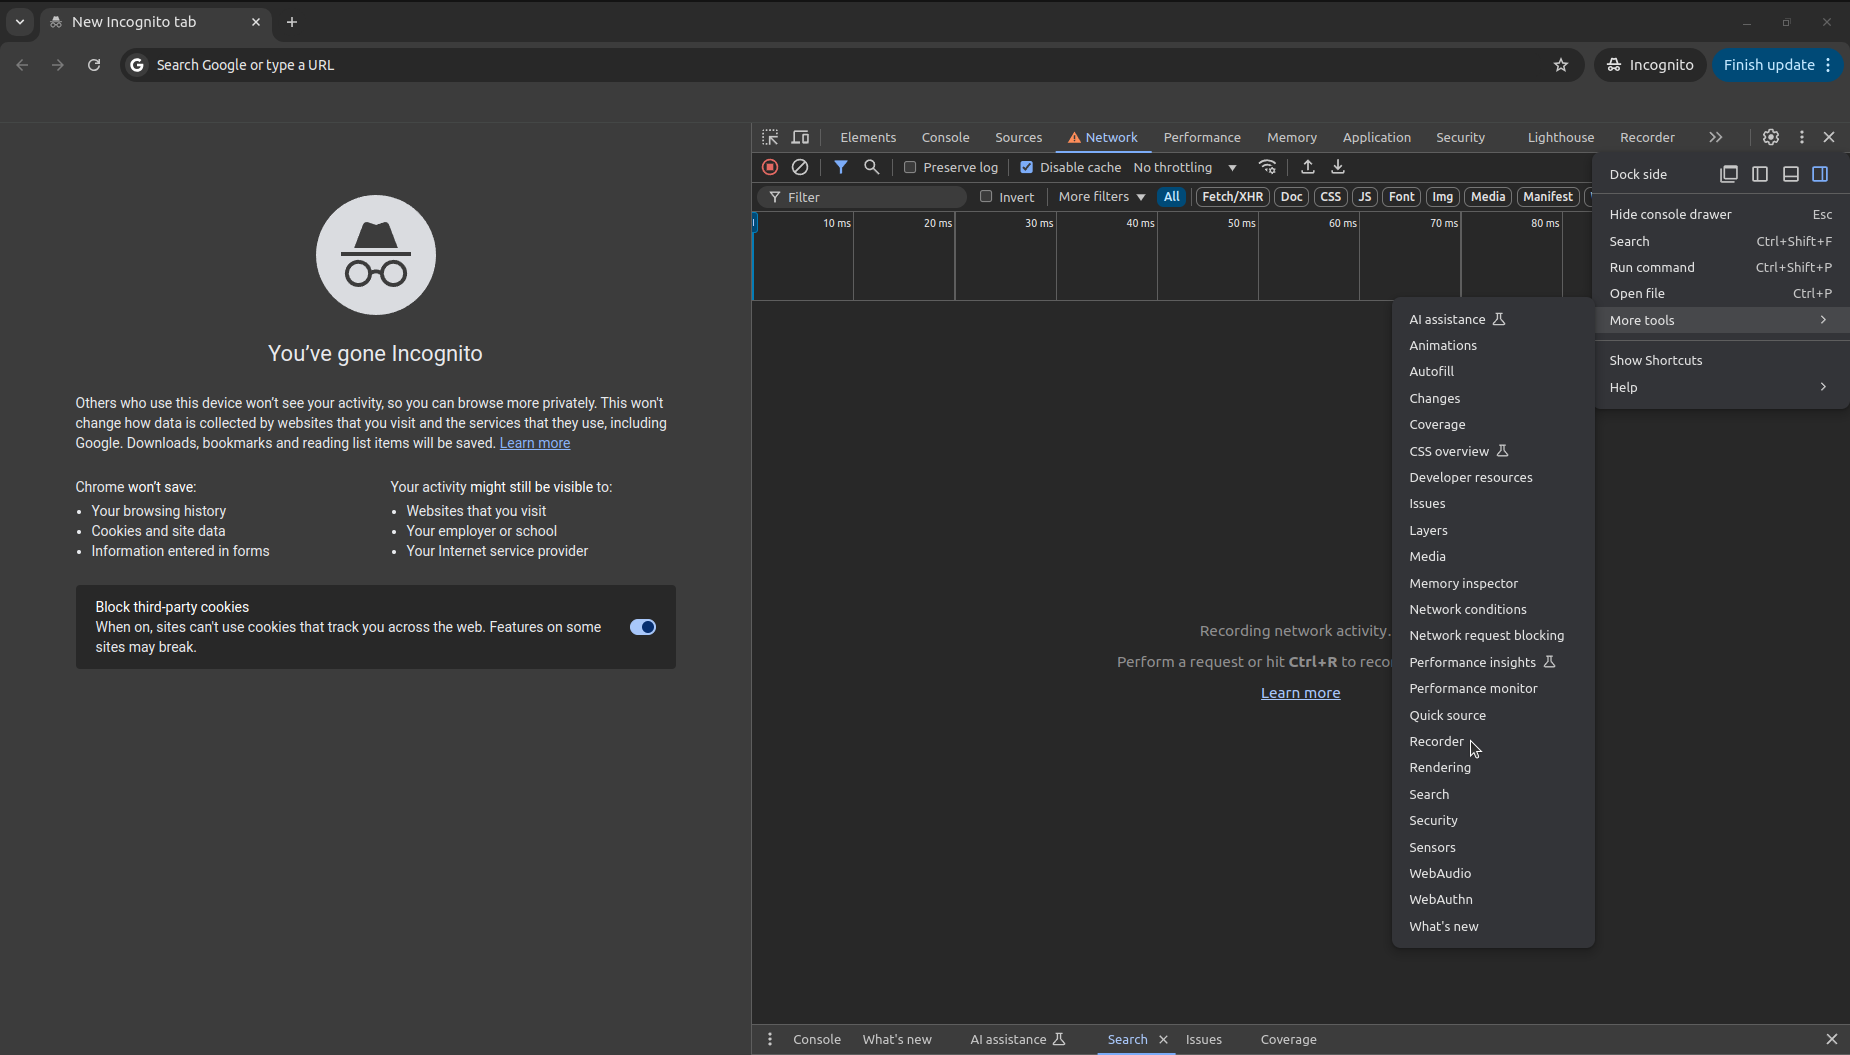Open the No throttling dropdown
Screen dimensions: 1850x1055
(x=1185, y=167)
